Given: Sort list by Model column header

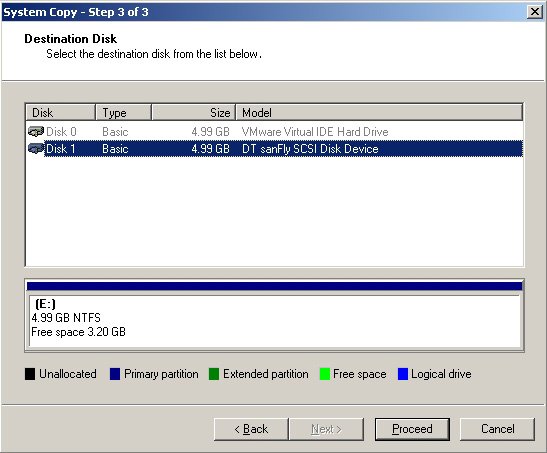Looking at the screenshot, I should (379, 112).
